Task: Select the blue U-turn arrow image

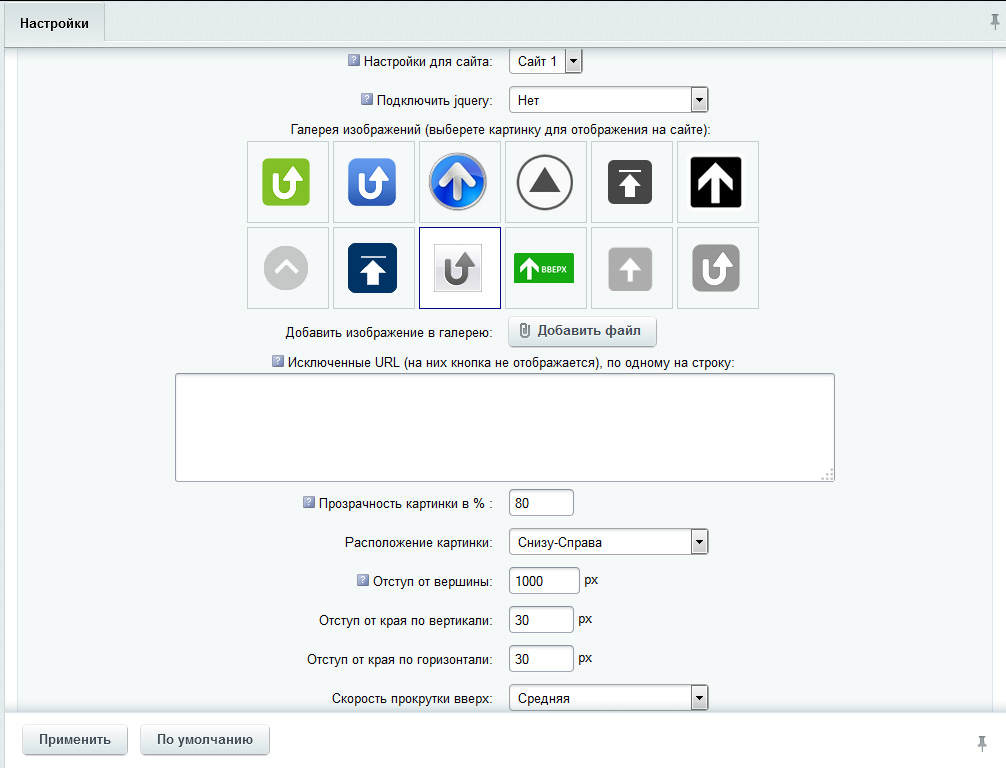Action: pyautogui.click(x=373, y=182)
